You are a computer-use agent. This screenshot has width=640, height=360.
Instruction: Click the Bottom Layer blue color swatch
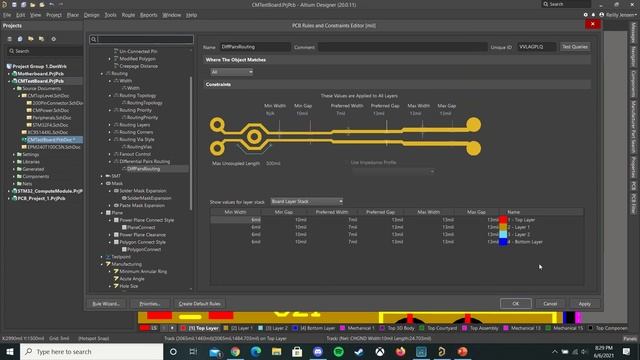[503, 242]
